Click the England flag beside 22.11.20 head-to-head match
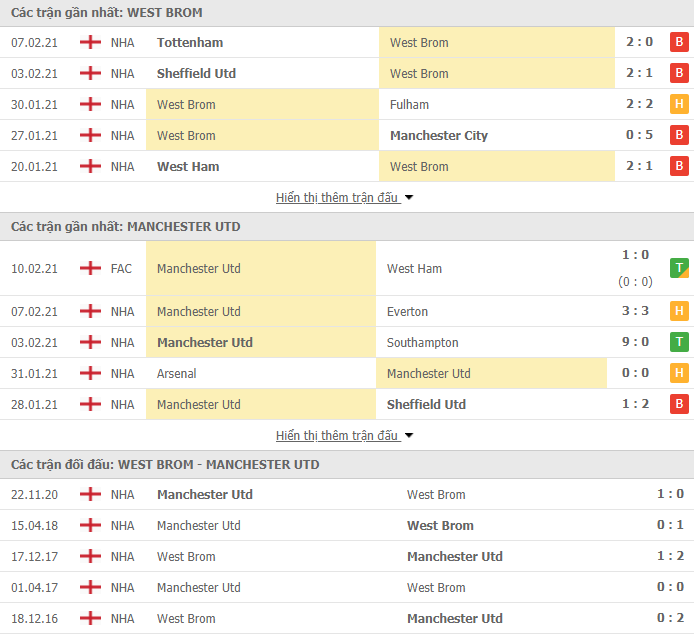This screenshot has width=694, height=634. point(90,494)
